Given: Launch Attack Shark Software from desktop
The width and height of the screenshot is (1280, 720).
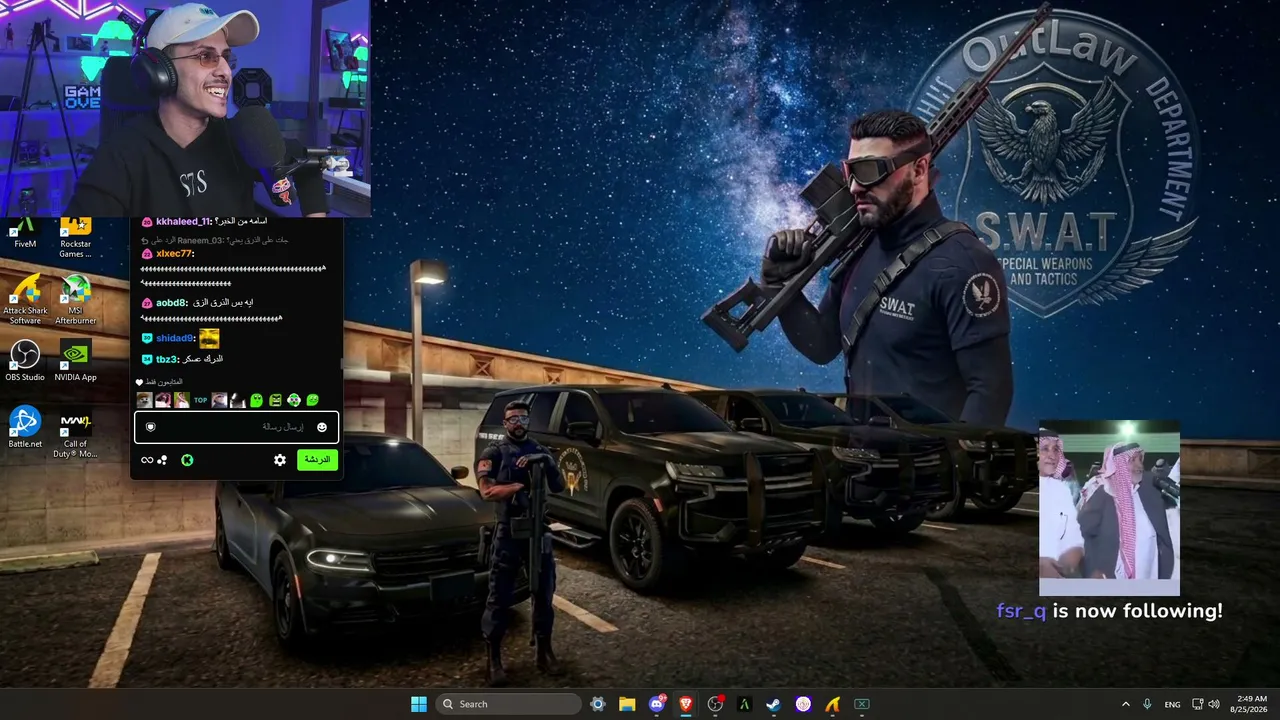Looking at the screenshot, I should 25,299.
